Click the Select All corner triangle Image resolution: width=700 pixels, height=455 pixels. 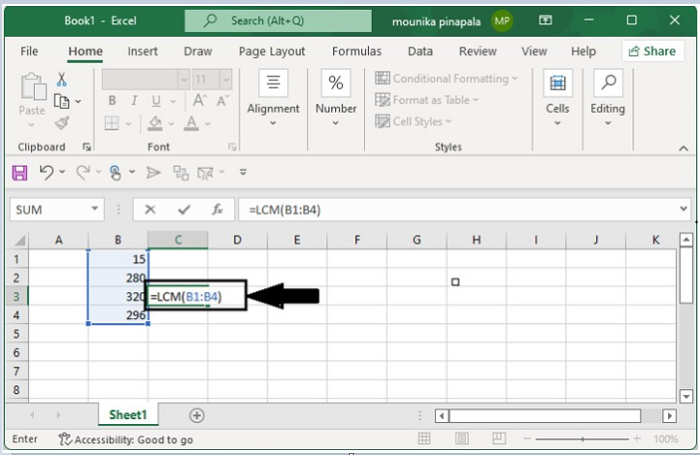(19, 241)
